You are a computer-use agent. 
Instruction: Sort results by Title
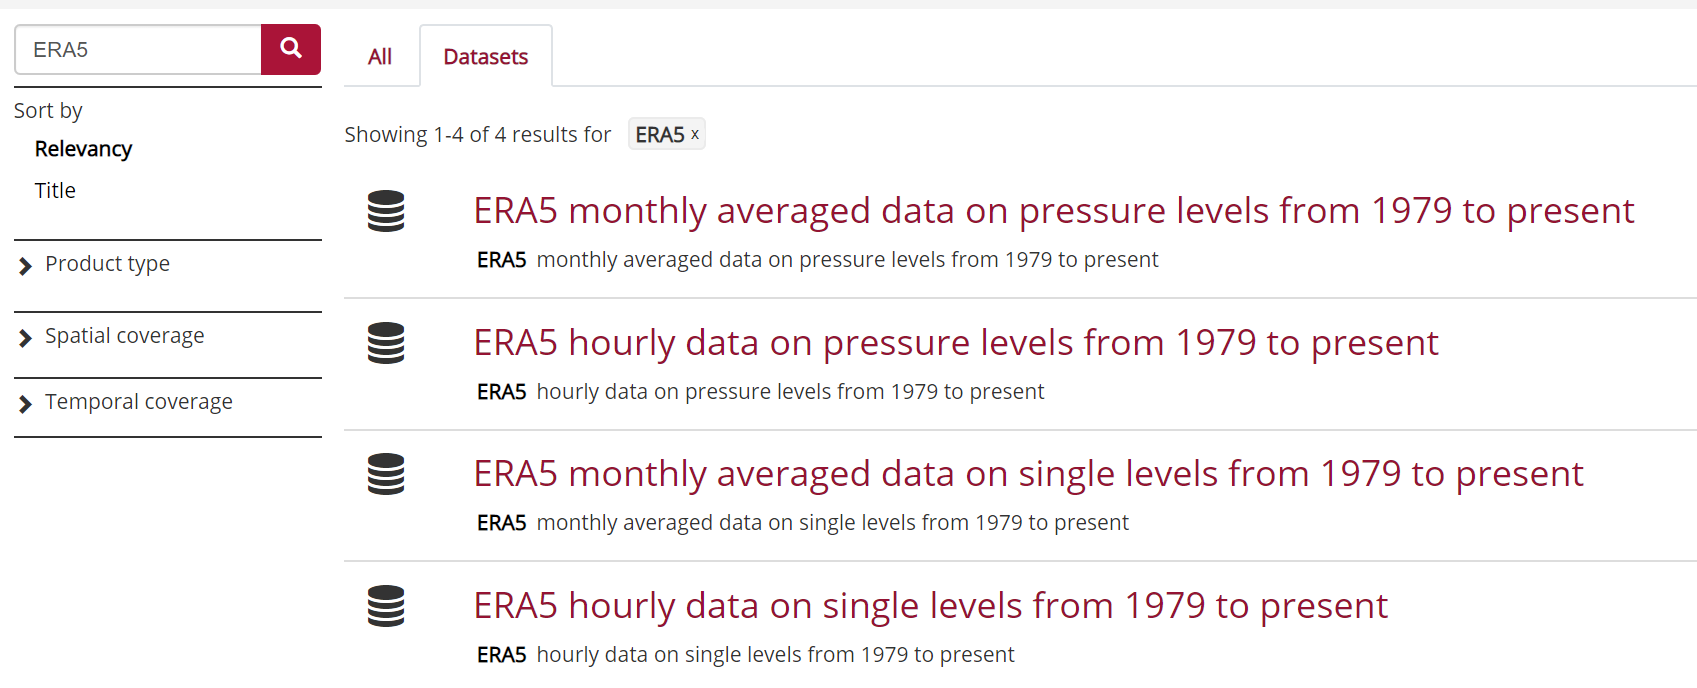(x=55, y=191)
